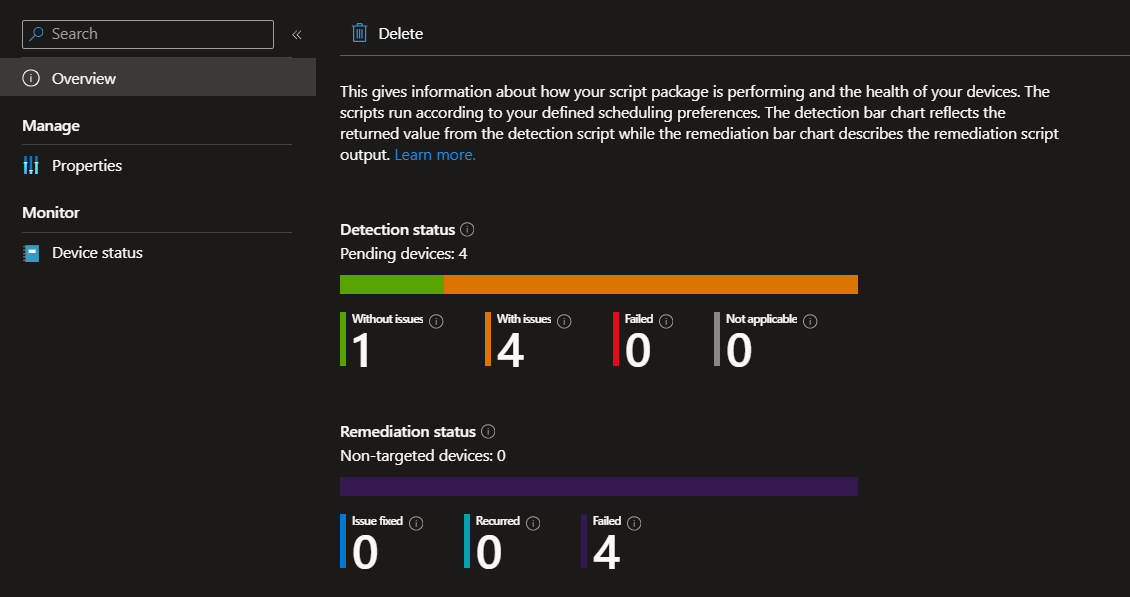Click info icon beside Recurred
1130x597 pixels.
point(533,523)
